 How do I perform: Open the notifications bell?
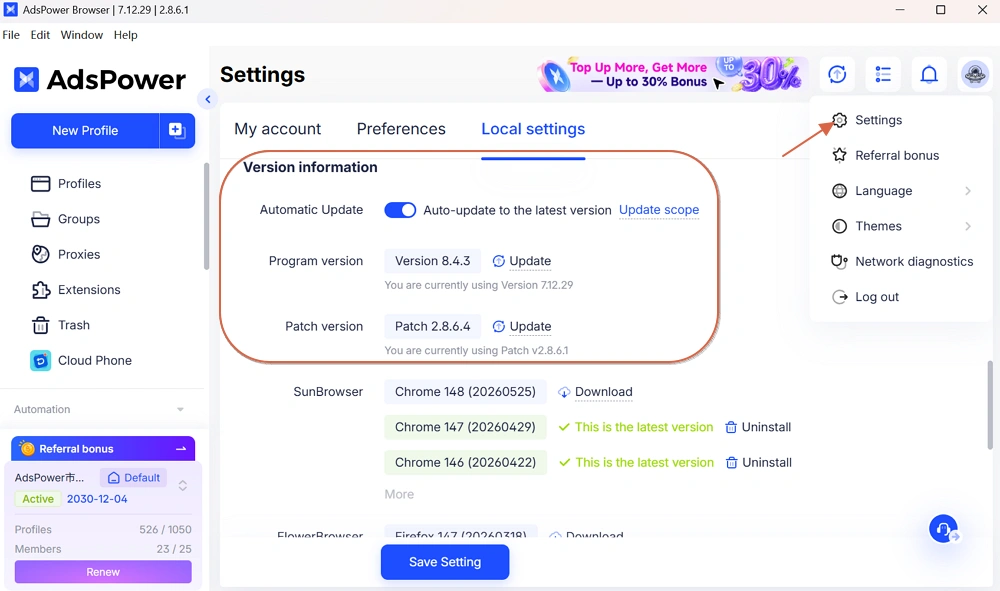click(x=929, y=75)
